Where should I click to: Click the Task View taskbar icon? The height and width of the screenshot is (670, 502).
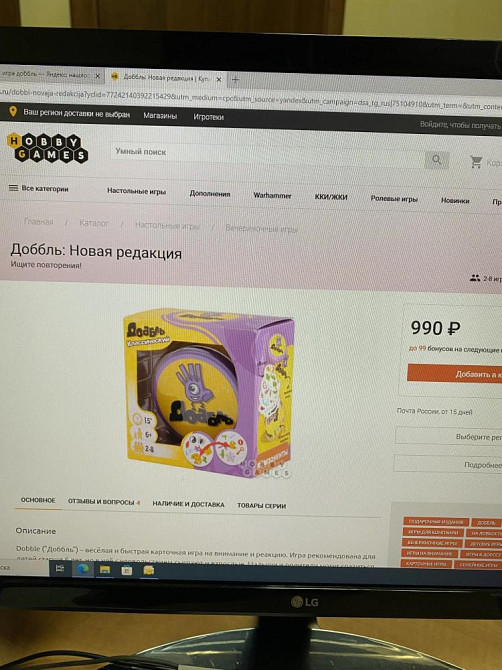click(60, 568)
